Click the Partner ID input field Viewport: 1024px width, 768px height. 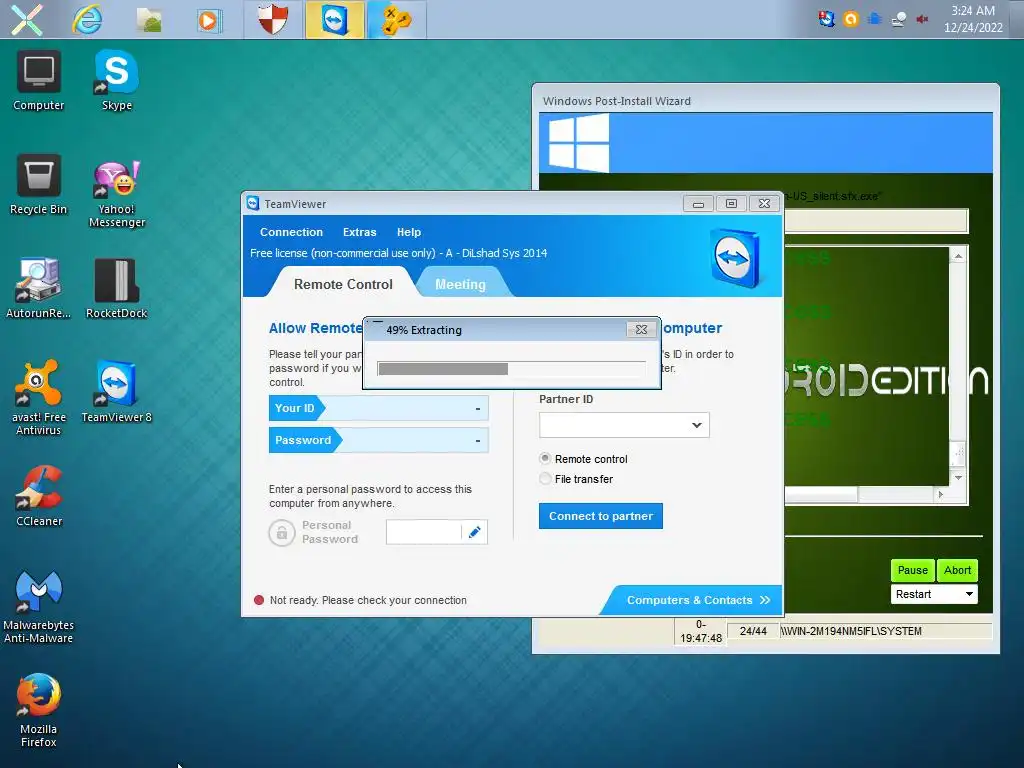[624, 425]
